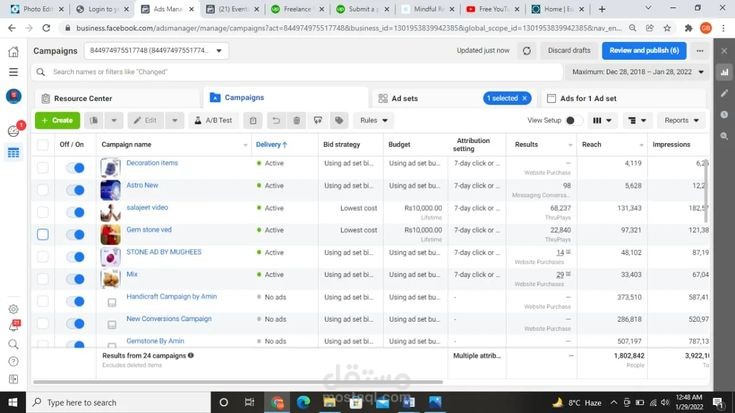Click the export icon beside trash
Screen dimensions: 735x413
(x=318, y=120)
